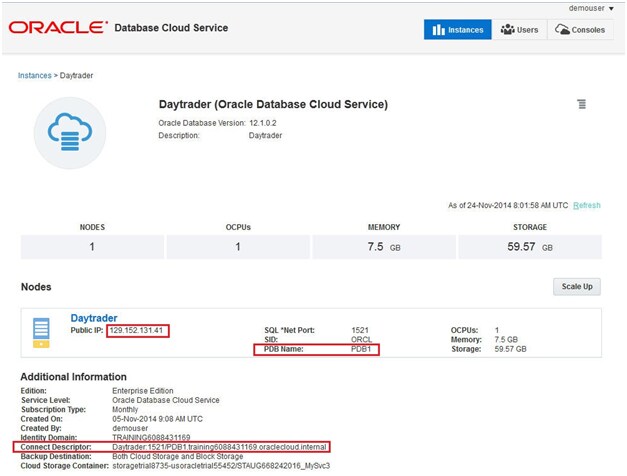Click the Description value Daytrader
Image resolution: width=627 pixels, height=476 pixels.
click(265, 136)
